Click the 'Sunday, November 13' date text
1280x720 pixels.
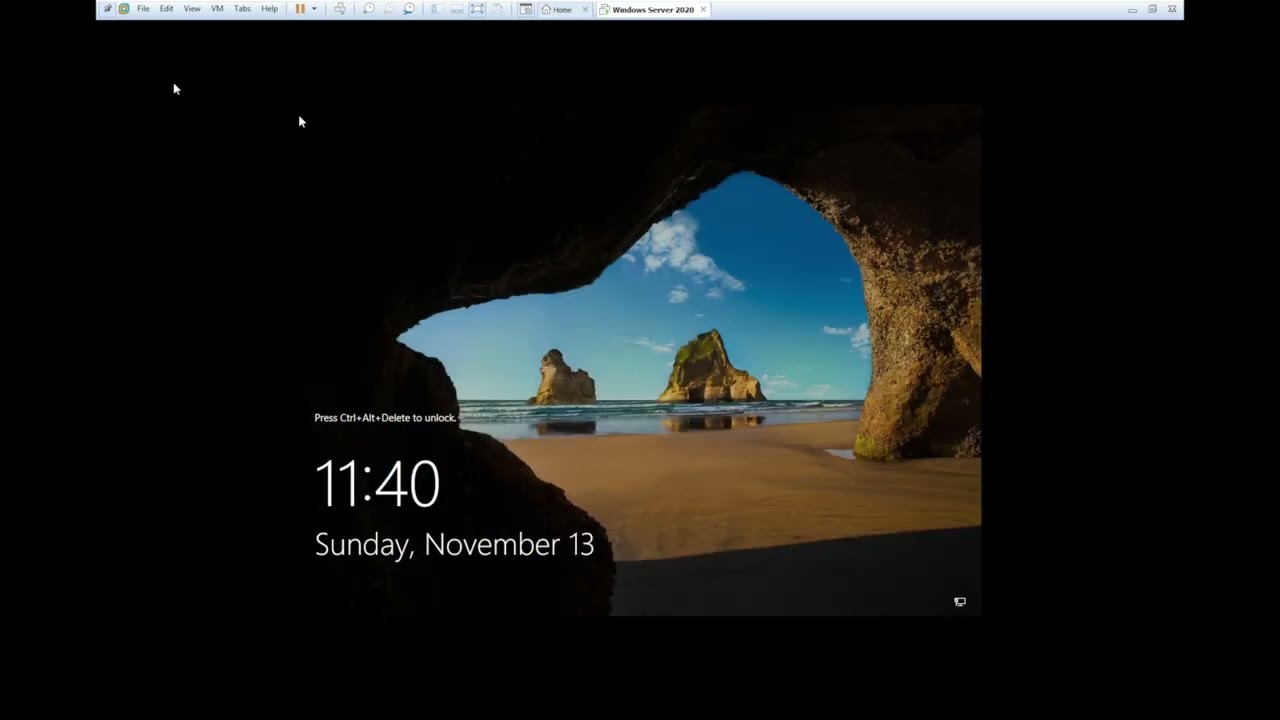click(x=454, y=545)
